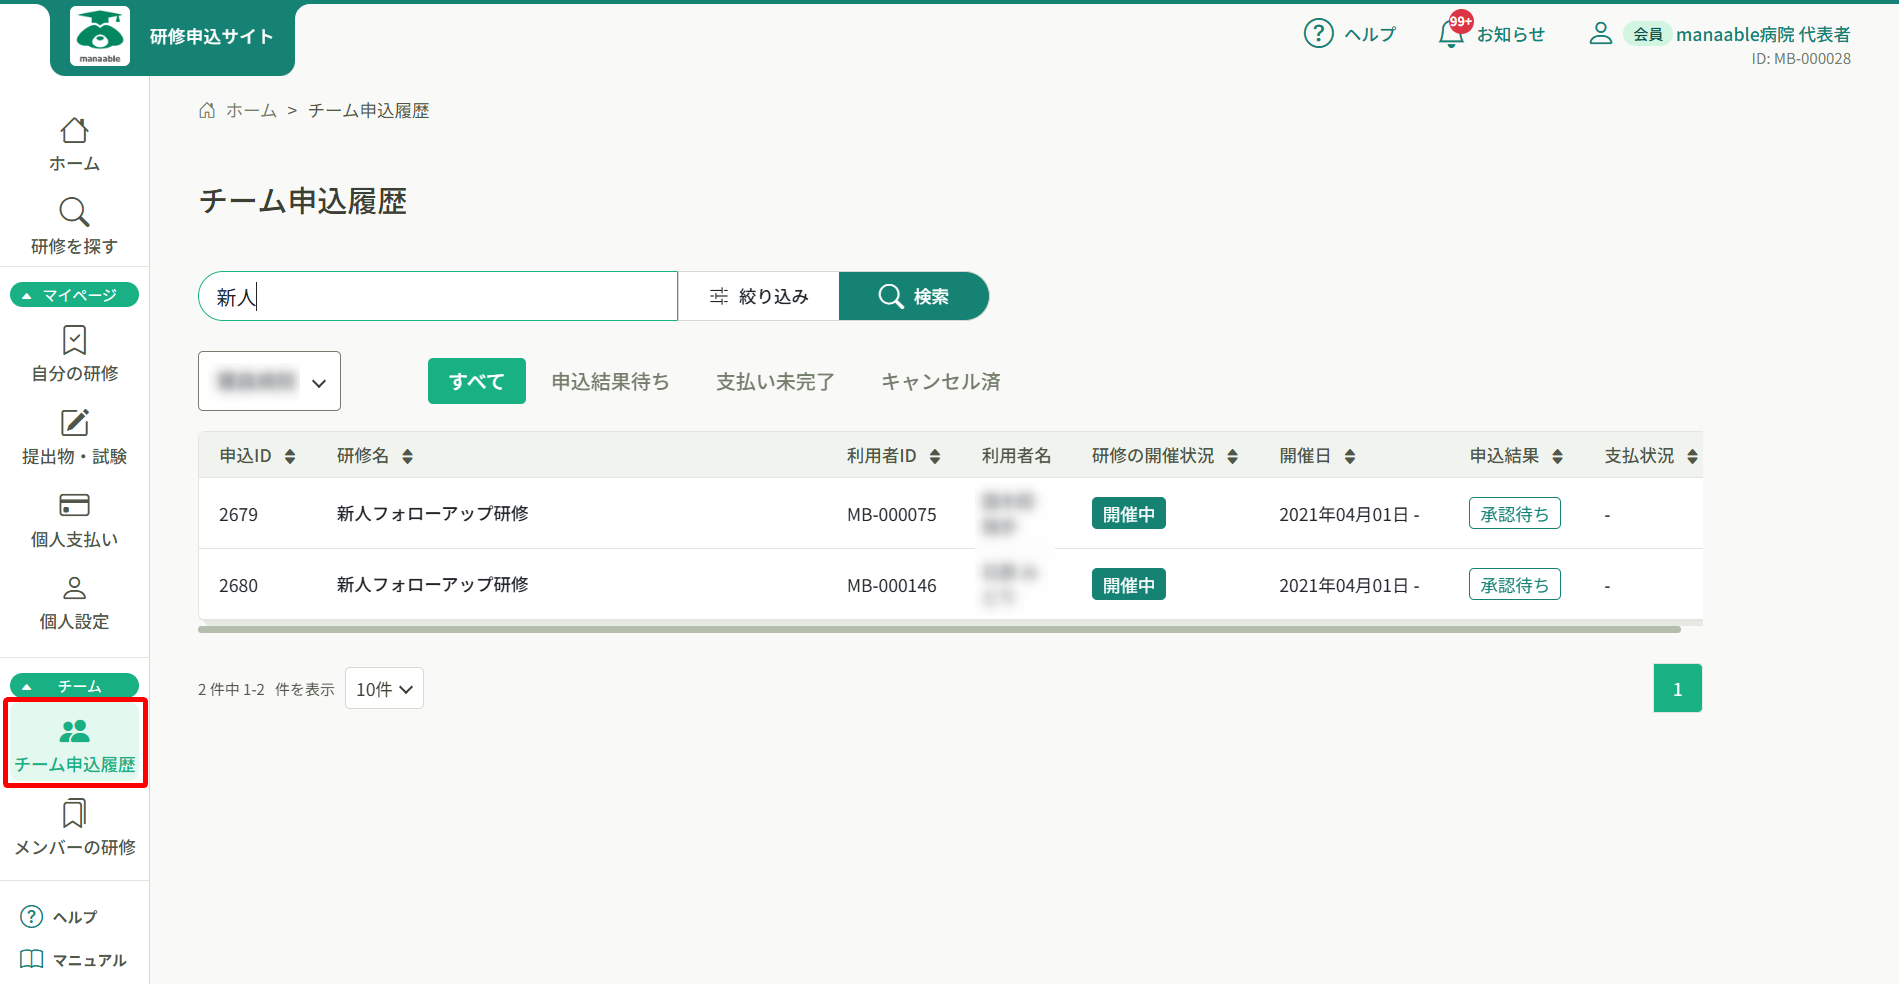Screen dimensions: 1899x984
Task: Sort table by 開催日 column
Action: [1350, 457]
